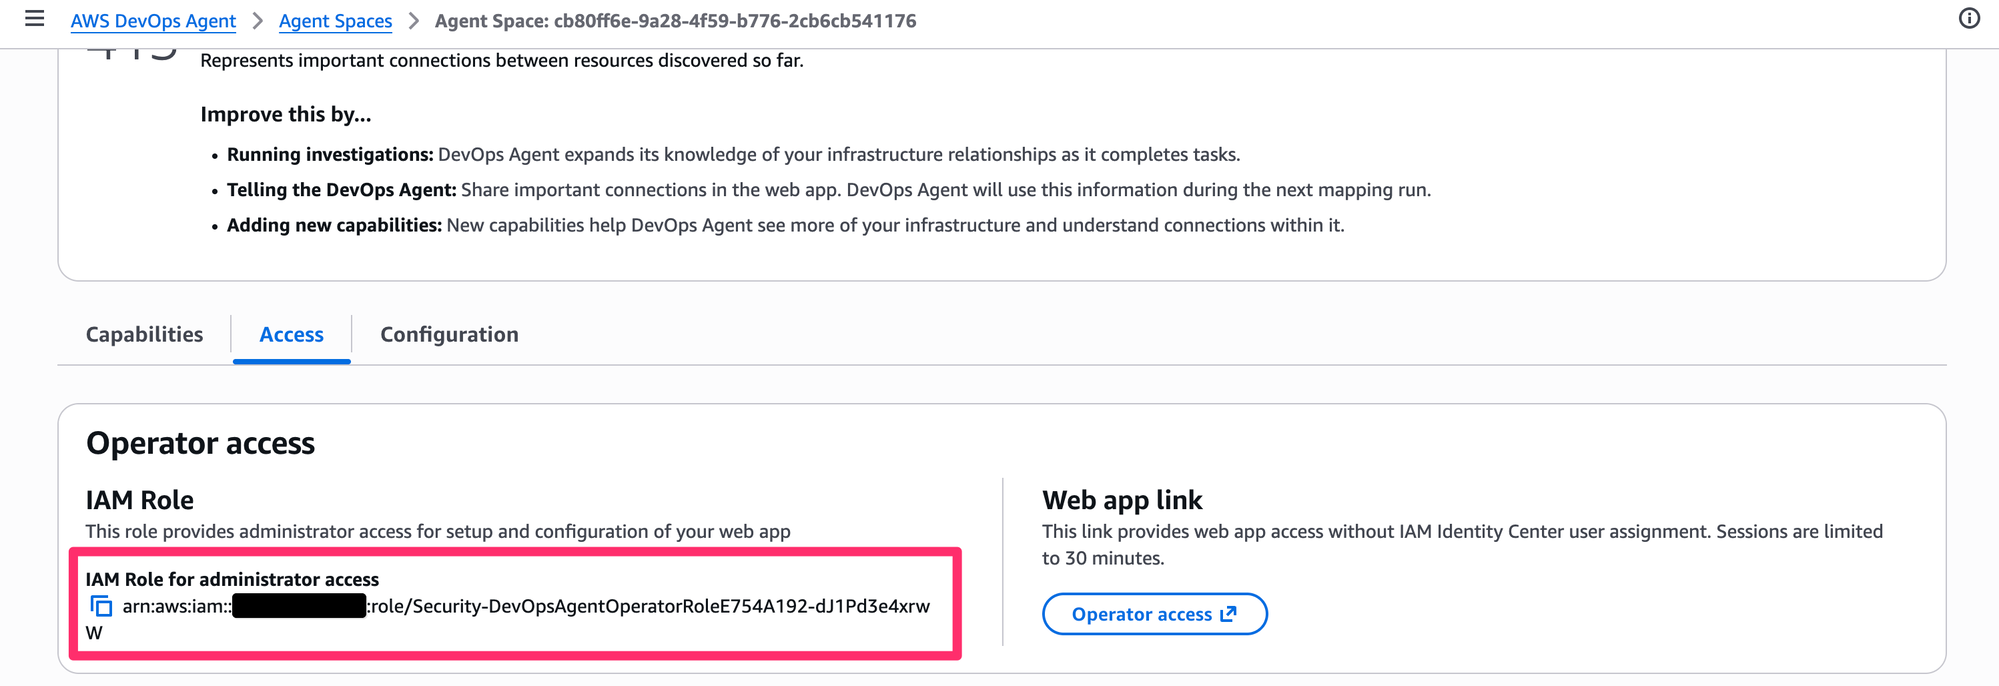Click the 'Running investigations:' bullet text
Image resolution: width=1999 pixels, height=686 pixels.
click(x=329, y=155)
